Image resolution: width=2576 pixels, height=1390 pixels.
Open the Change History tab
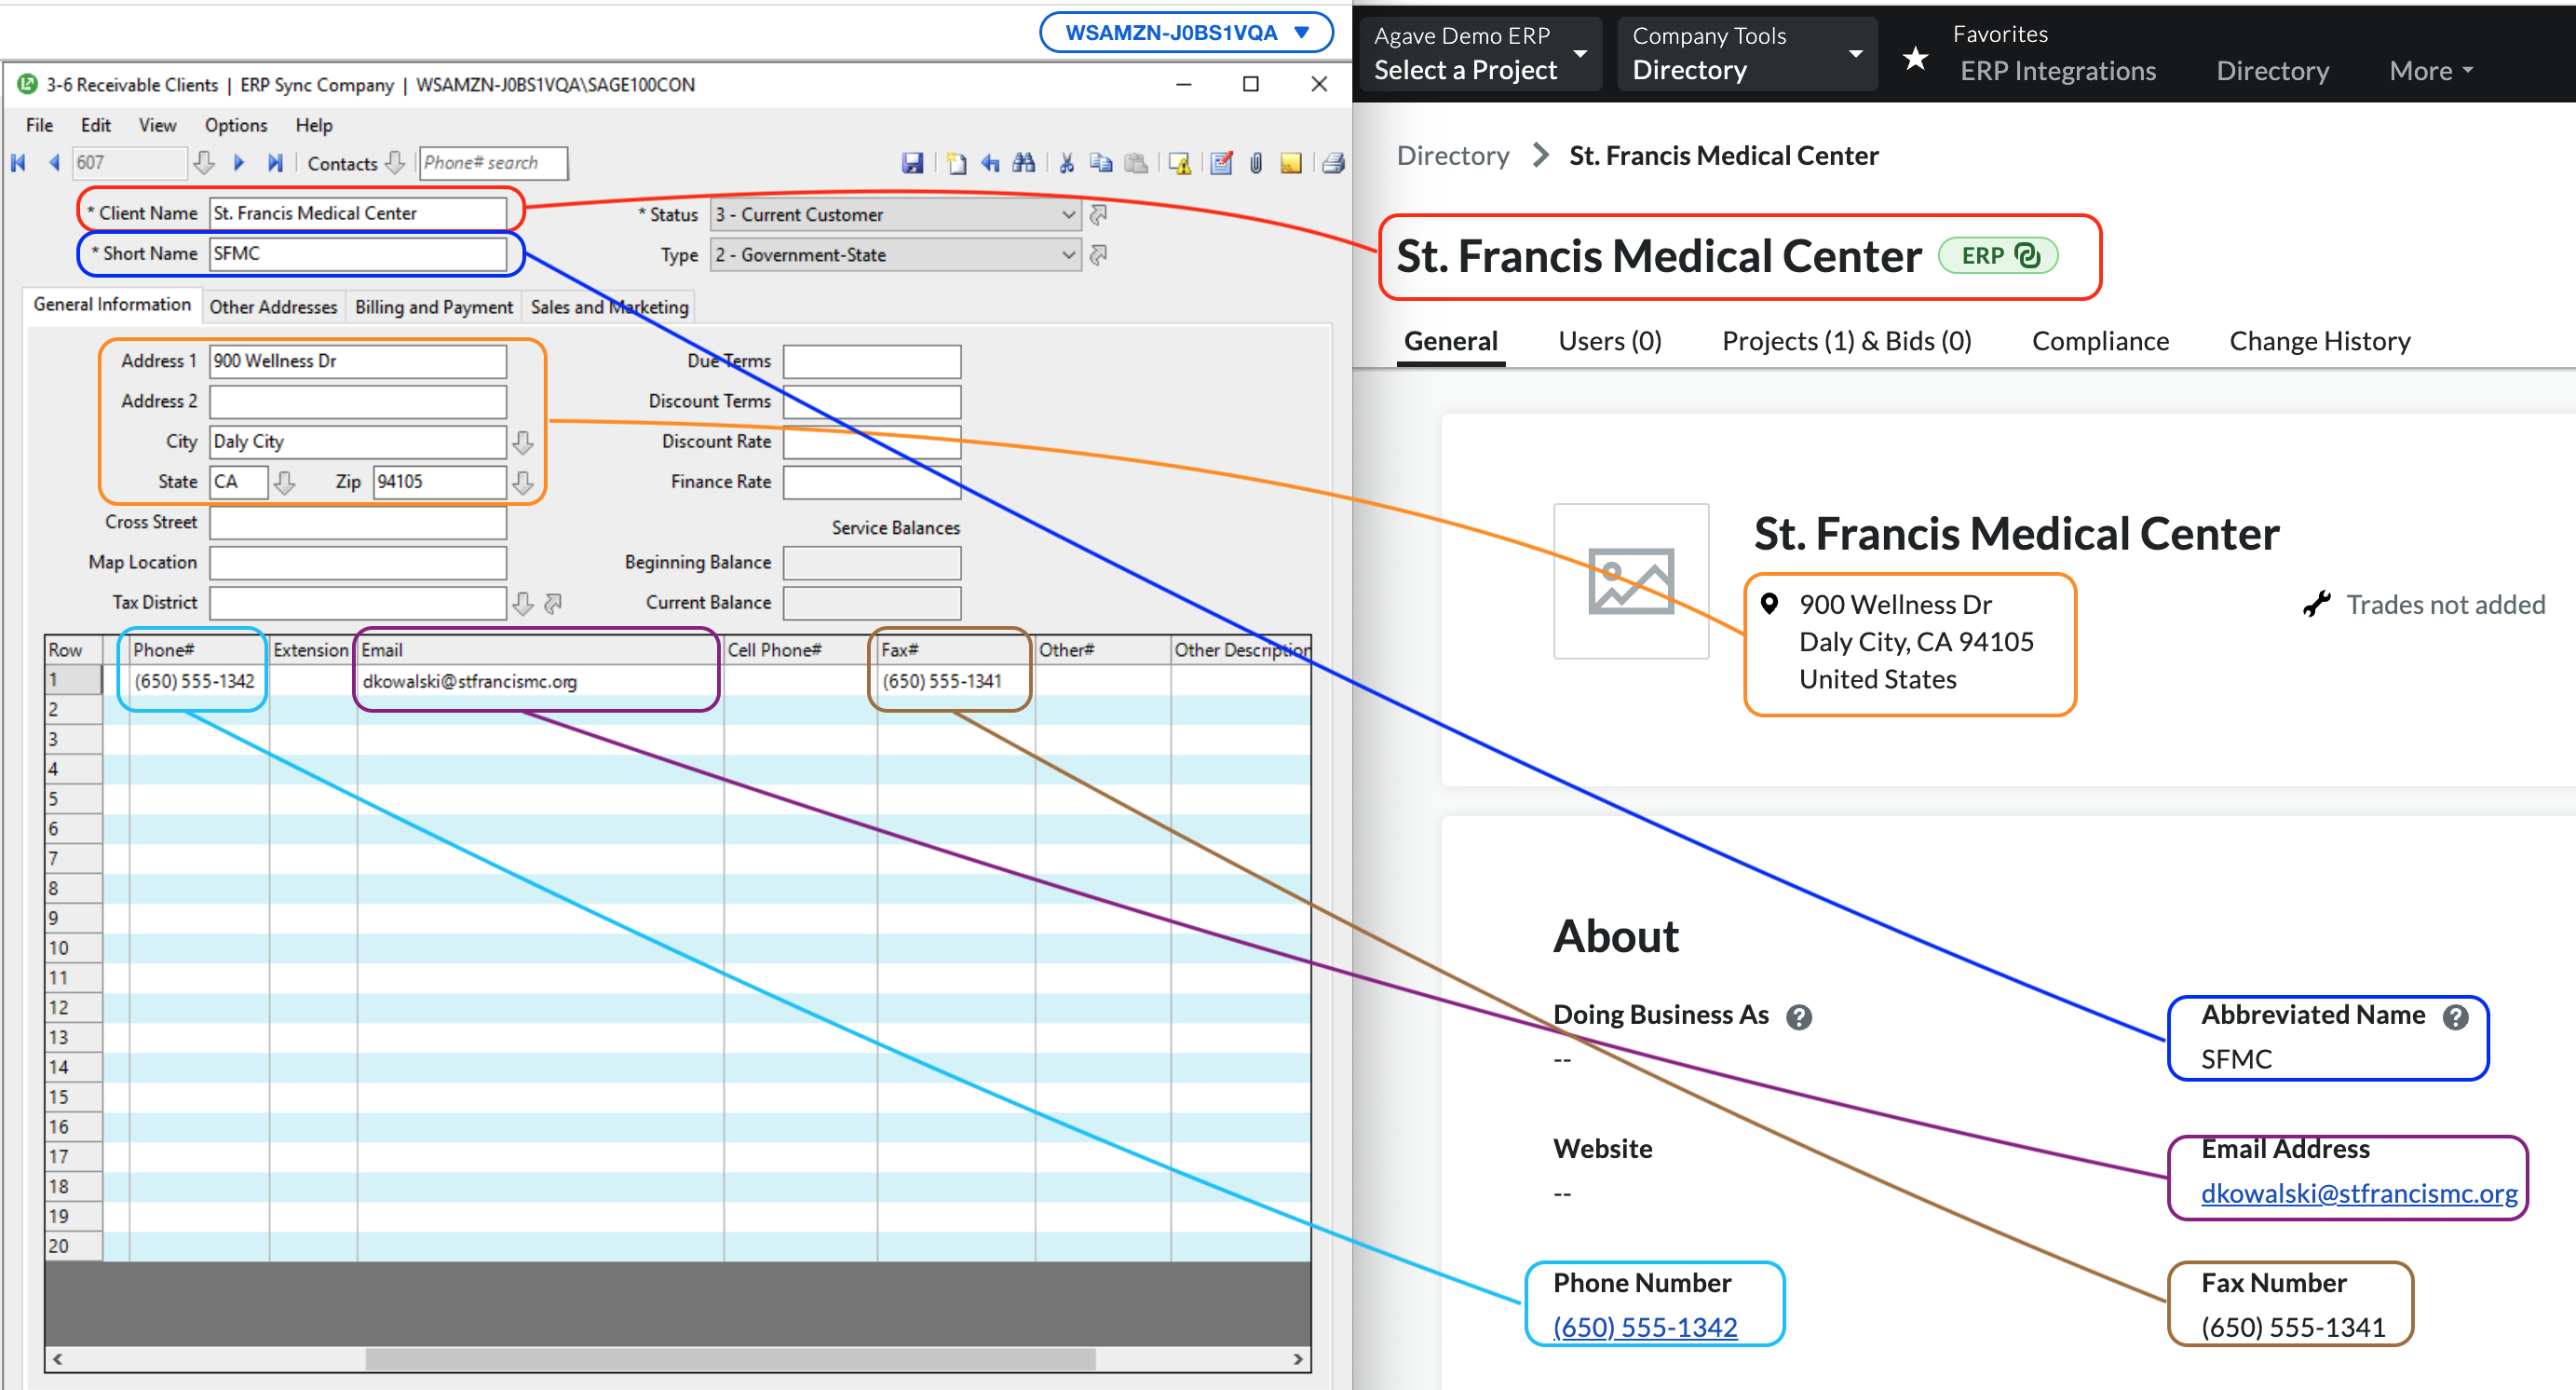click(x=2319, y=341)
